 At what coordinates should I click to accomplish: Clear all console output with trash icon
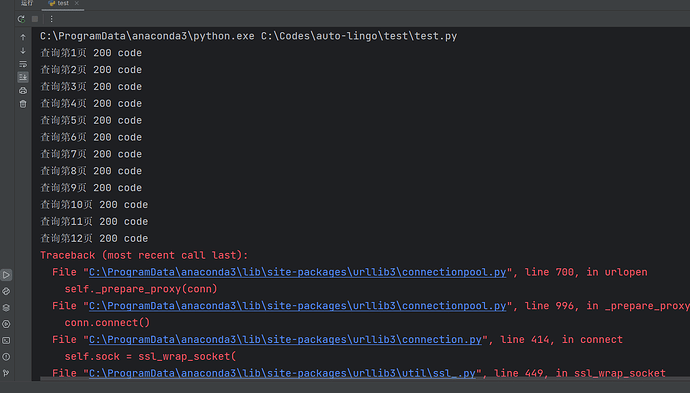[x=23, y=104]
